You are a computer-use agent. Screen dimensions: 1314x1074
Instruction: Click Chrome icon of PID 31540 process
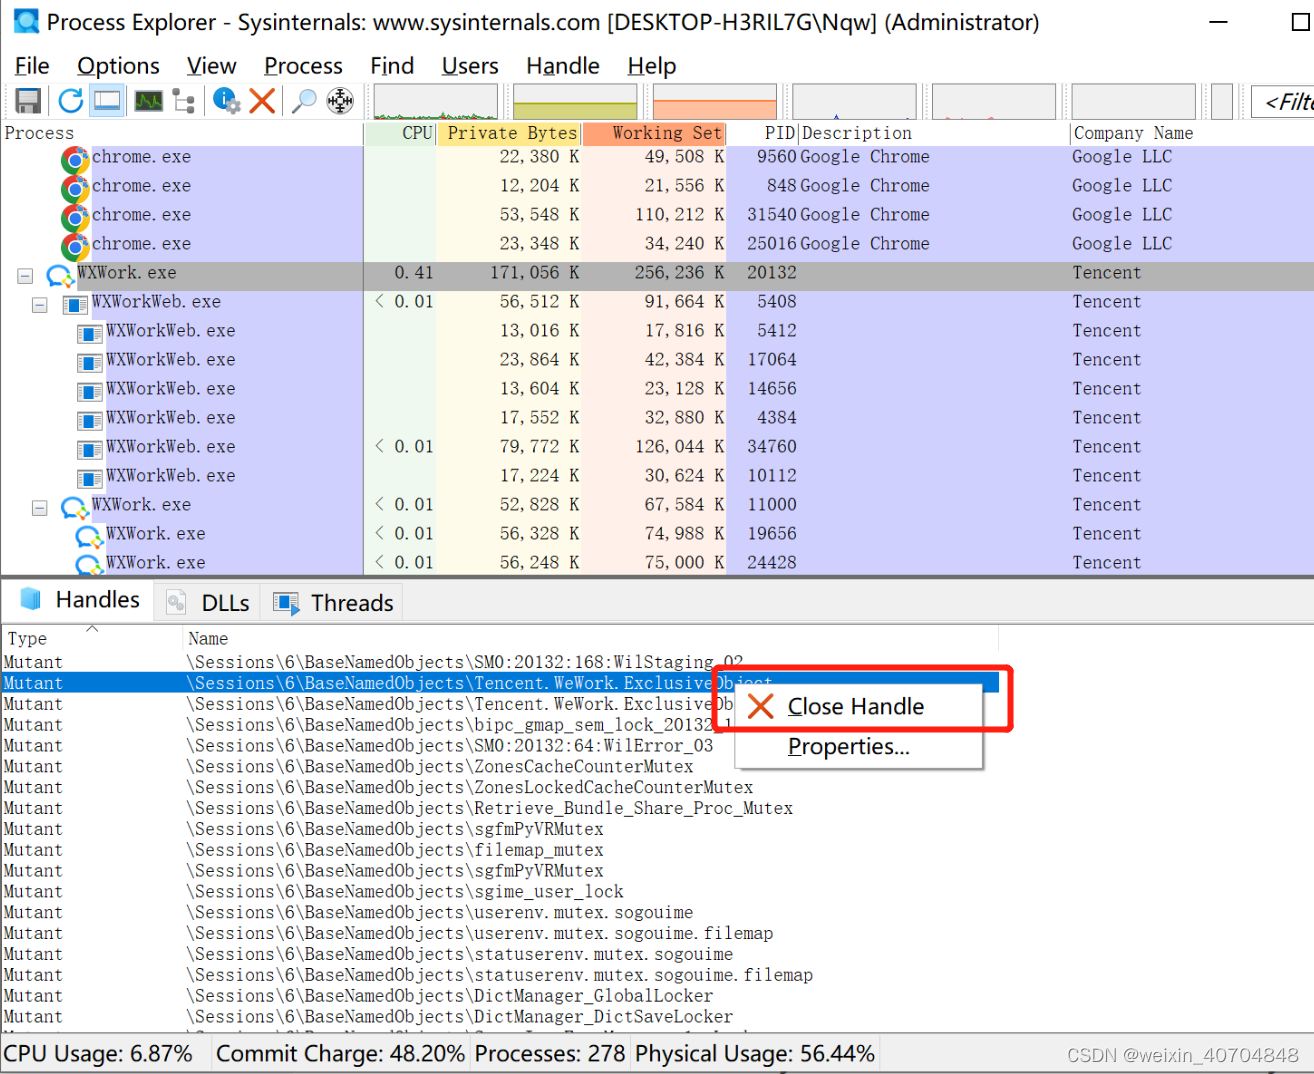tap(75, 217)
